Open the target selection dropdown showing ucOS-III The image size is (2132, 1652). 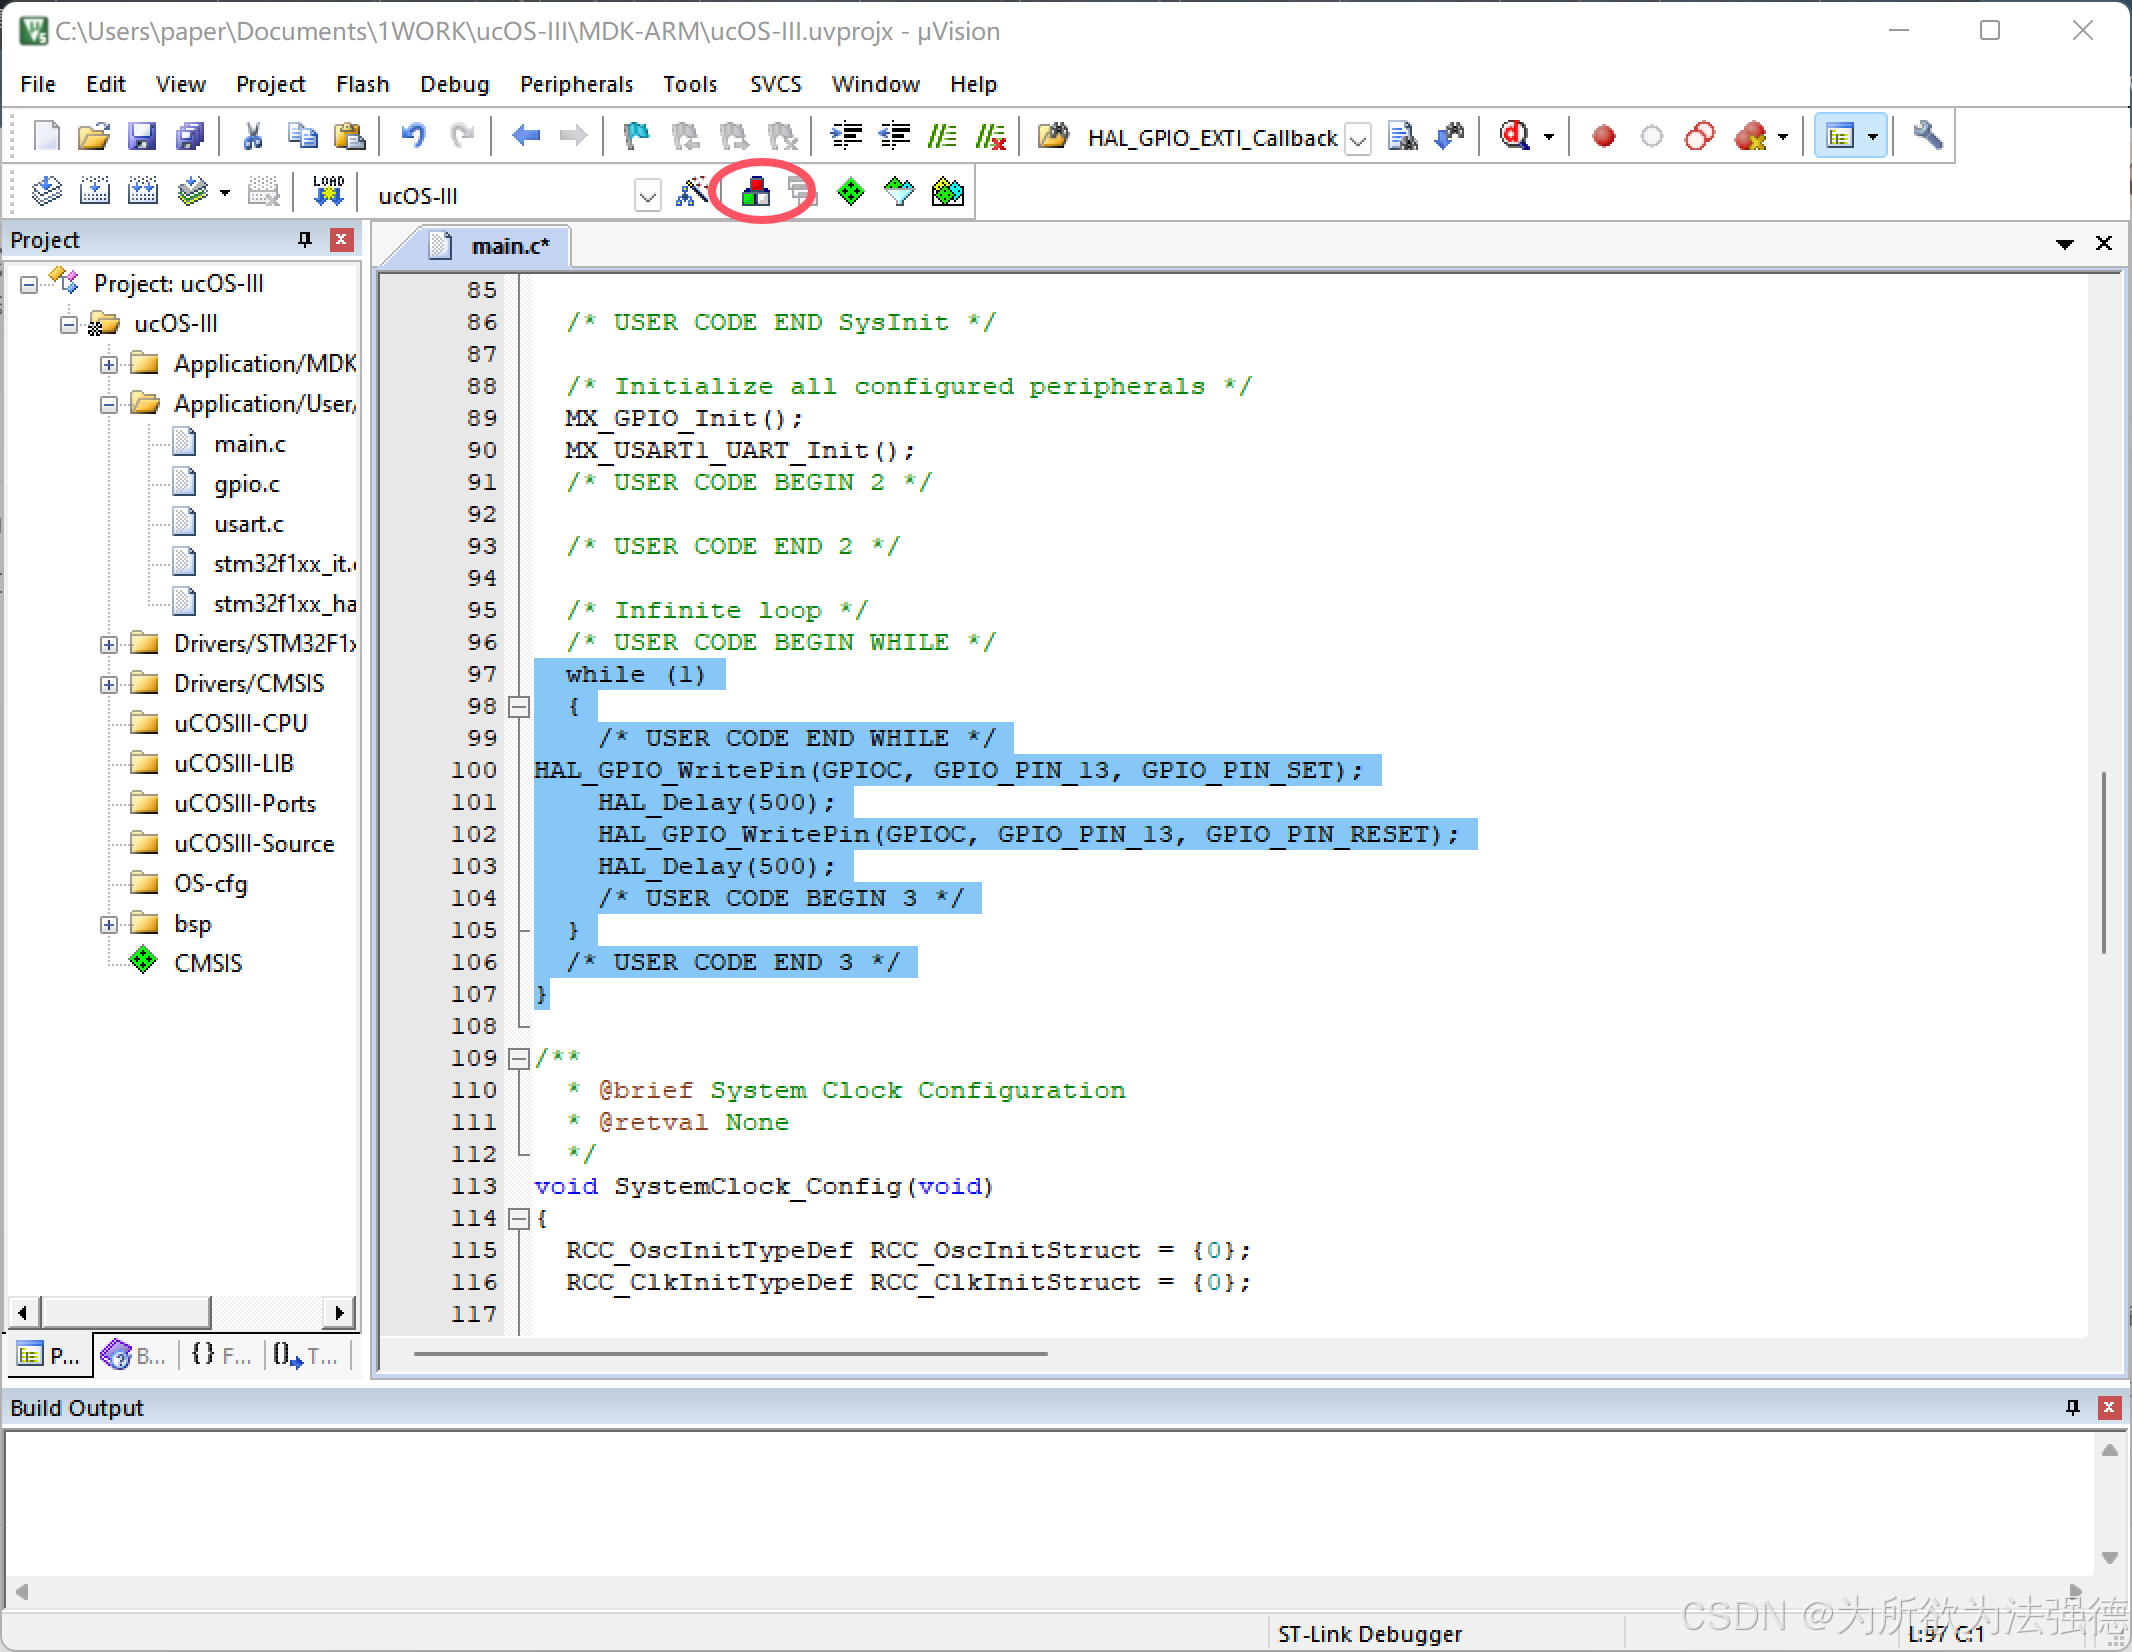point(647,195)
